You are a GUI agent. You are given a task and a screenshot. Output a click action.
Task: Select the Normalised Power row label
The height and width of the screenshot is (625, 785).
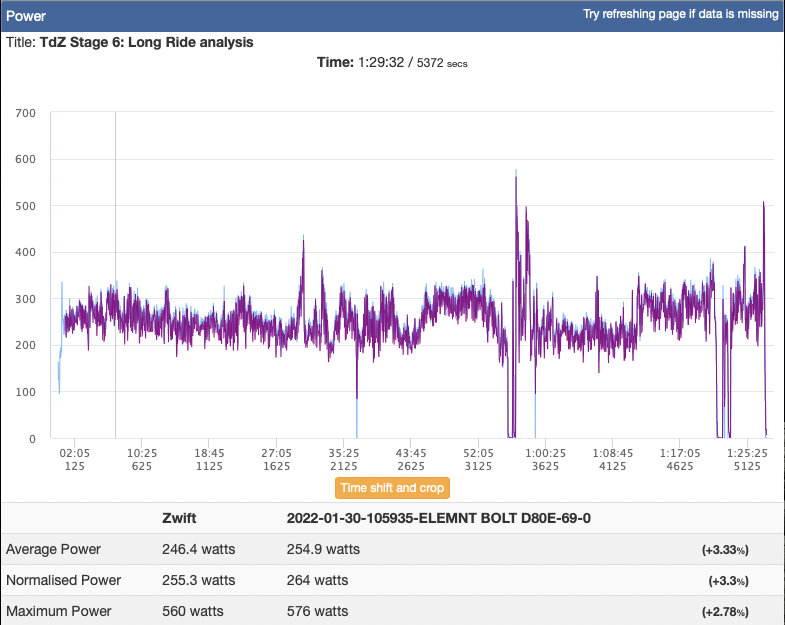tap(63, 580)
